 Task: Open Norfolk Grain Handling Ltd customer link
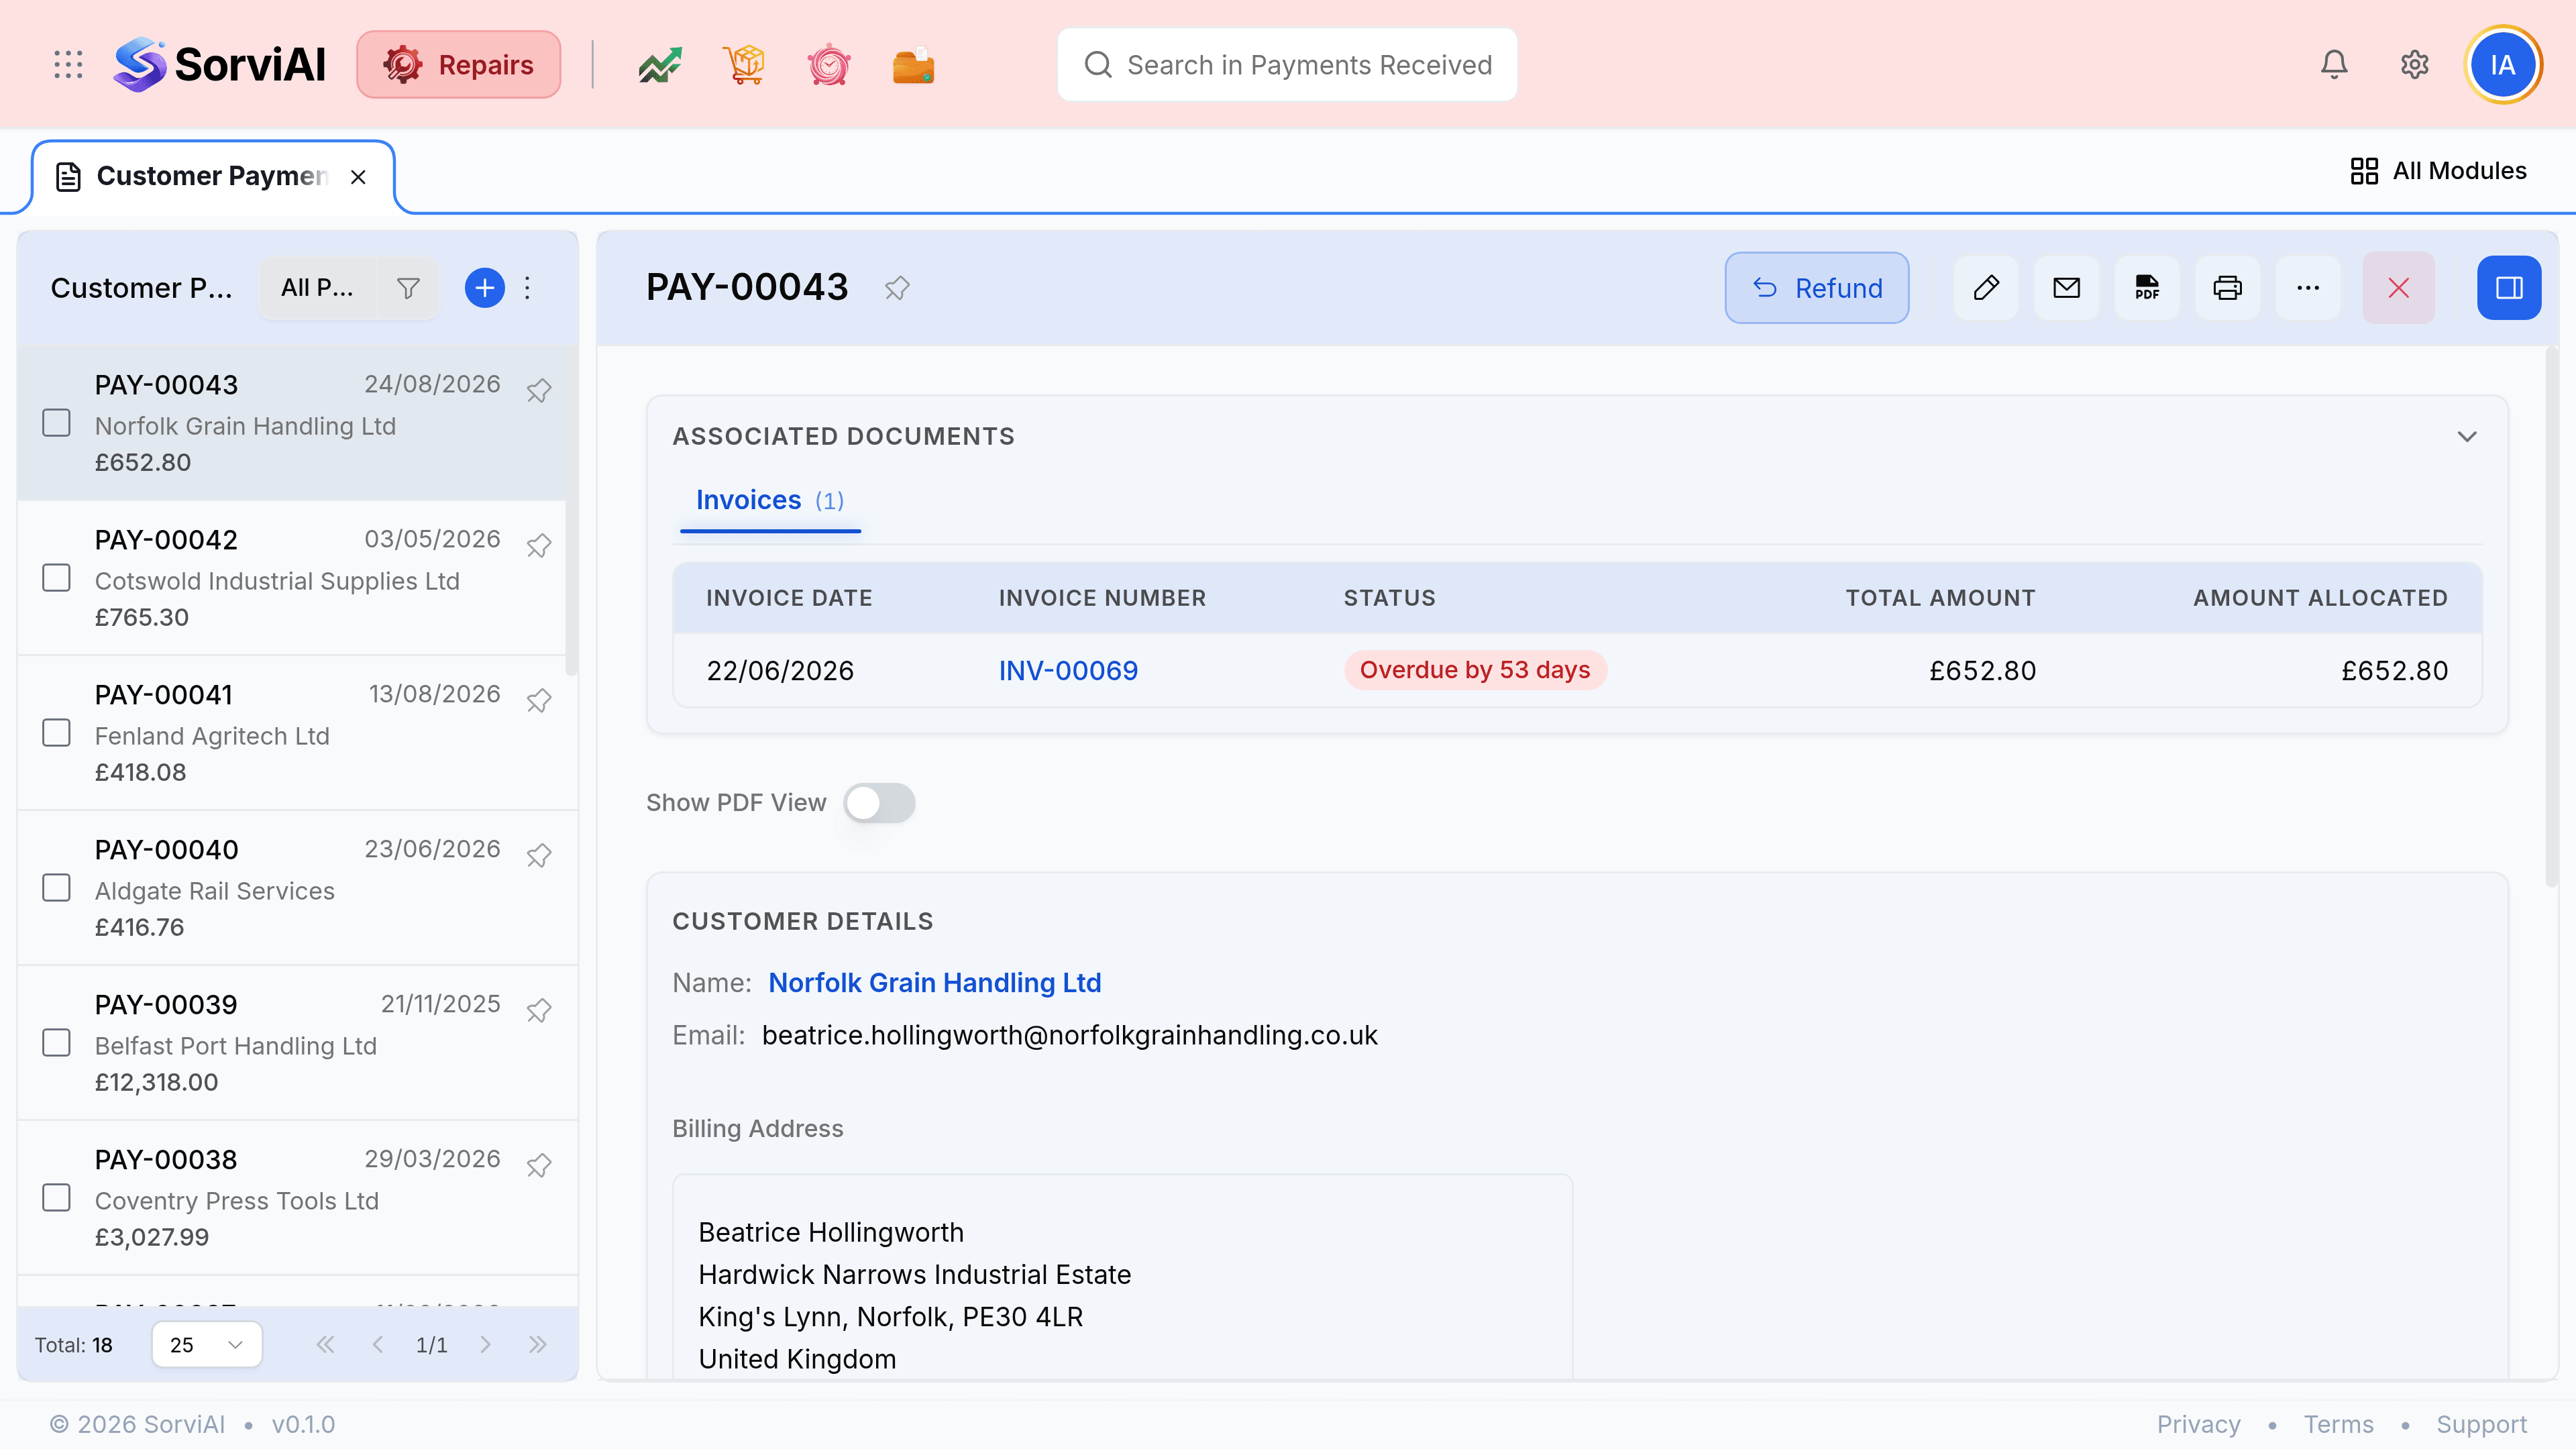(x=935, y=983)
